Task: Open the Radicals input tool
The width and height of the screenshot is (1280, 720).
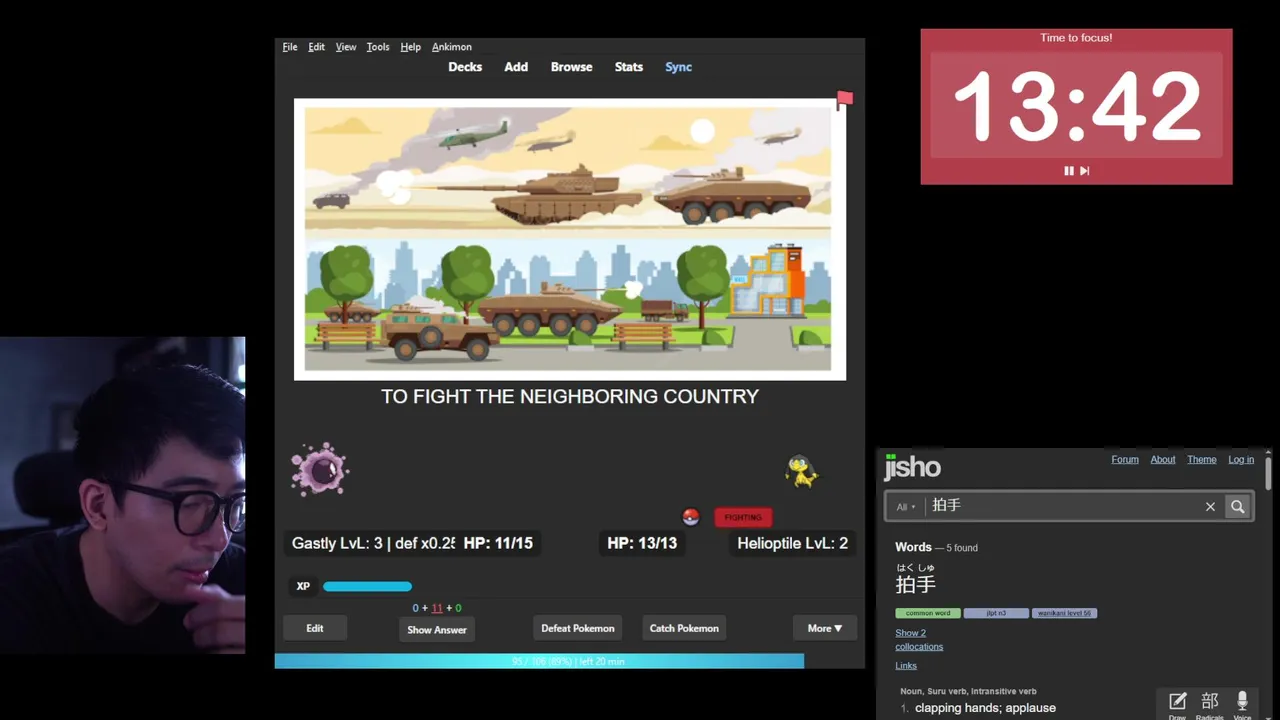Action: click(1209, 706)
